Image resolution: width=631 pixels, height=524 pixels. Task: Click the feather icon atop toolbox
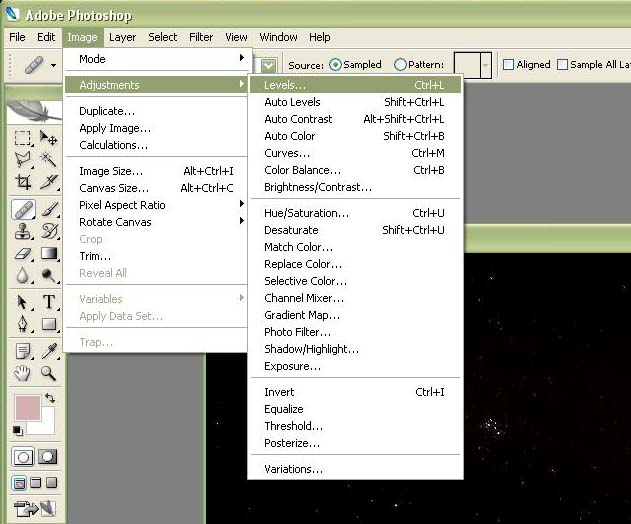(x=34, y=111)
